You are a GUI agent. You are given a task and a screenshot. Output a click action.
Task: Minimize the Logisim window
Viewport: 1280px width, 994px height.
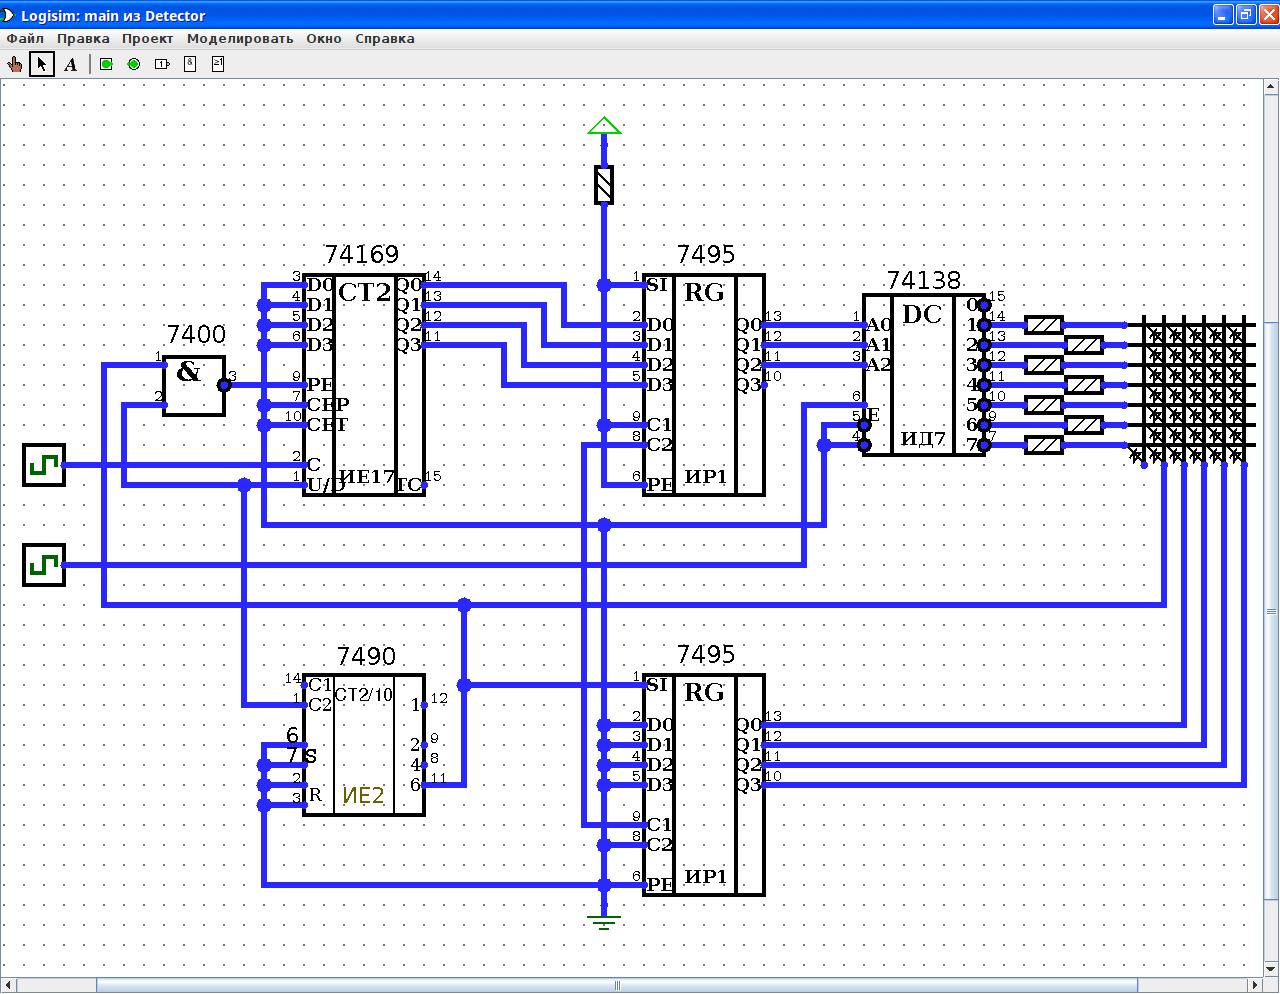[x=1223, y=14]
